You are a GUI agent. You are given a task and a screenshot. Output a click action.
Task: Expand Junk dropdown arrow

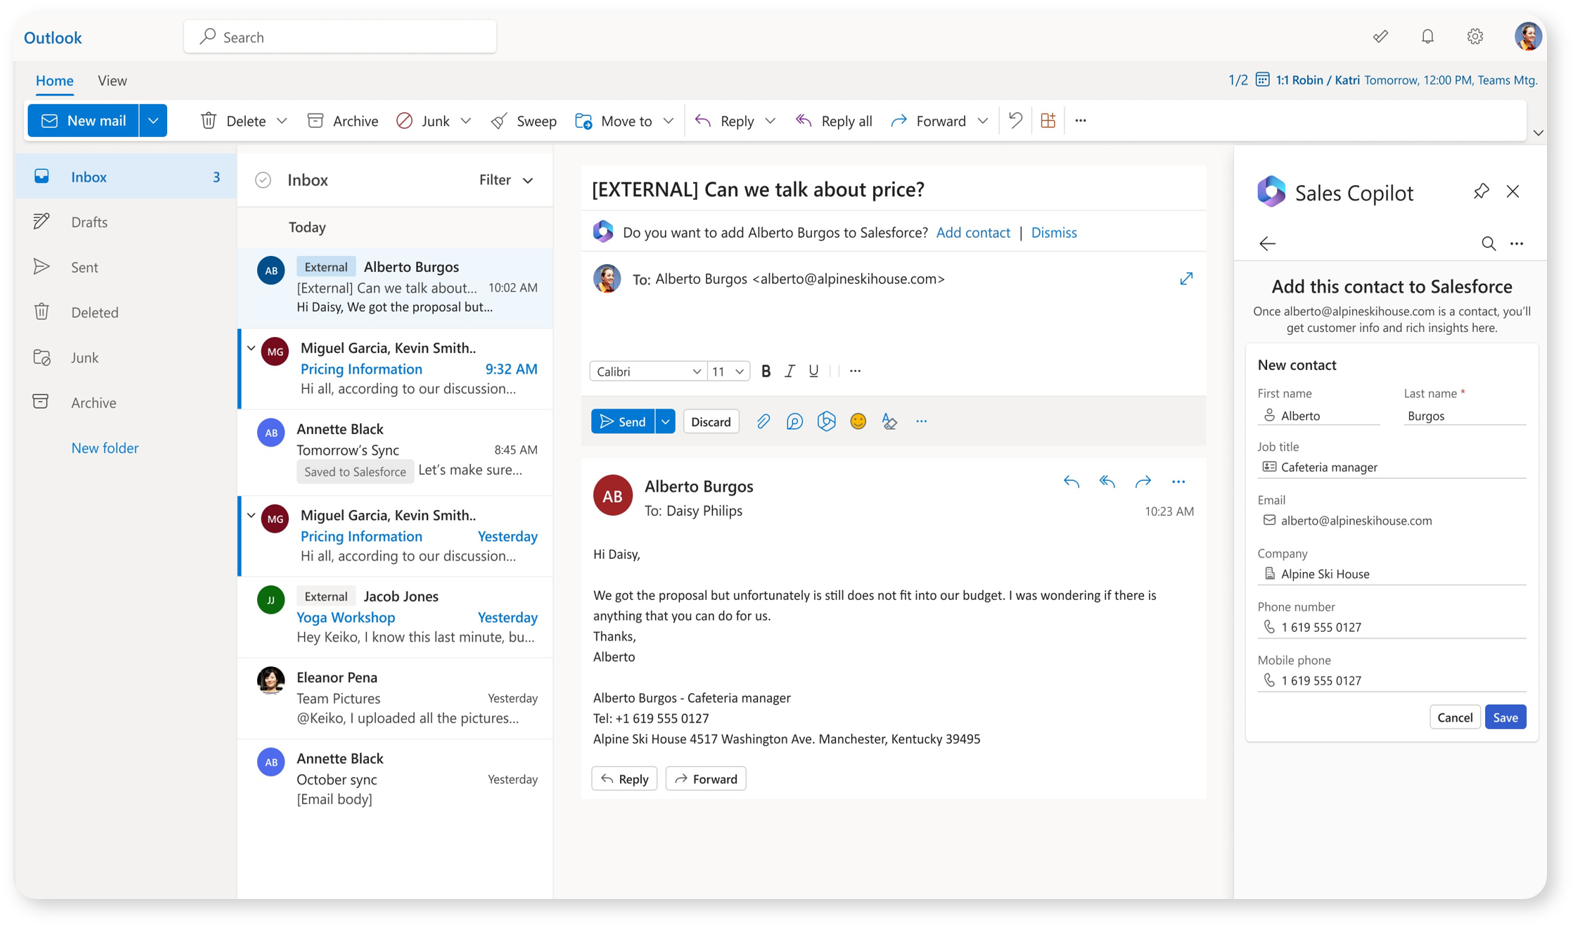466,121
